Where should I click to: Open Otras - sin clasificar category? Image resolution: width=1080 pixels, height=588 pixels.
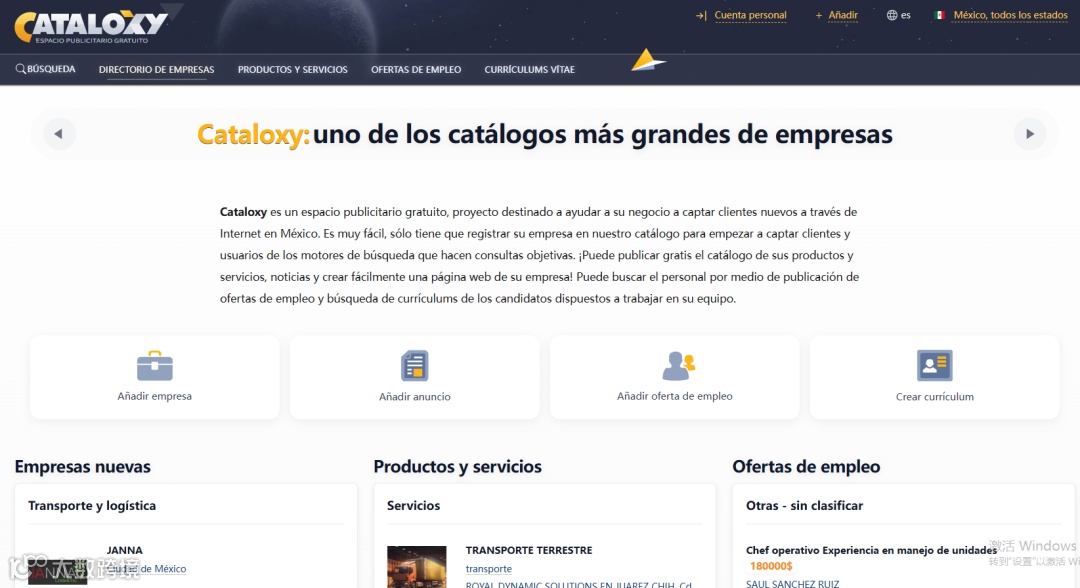click(x=804, y=505)
